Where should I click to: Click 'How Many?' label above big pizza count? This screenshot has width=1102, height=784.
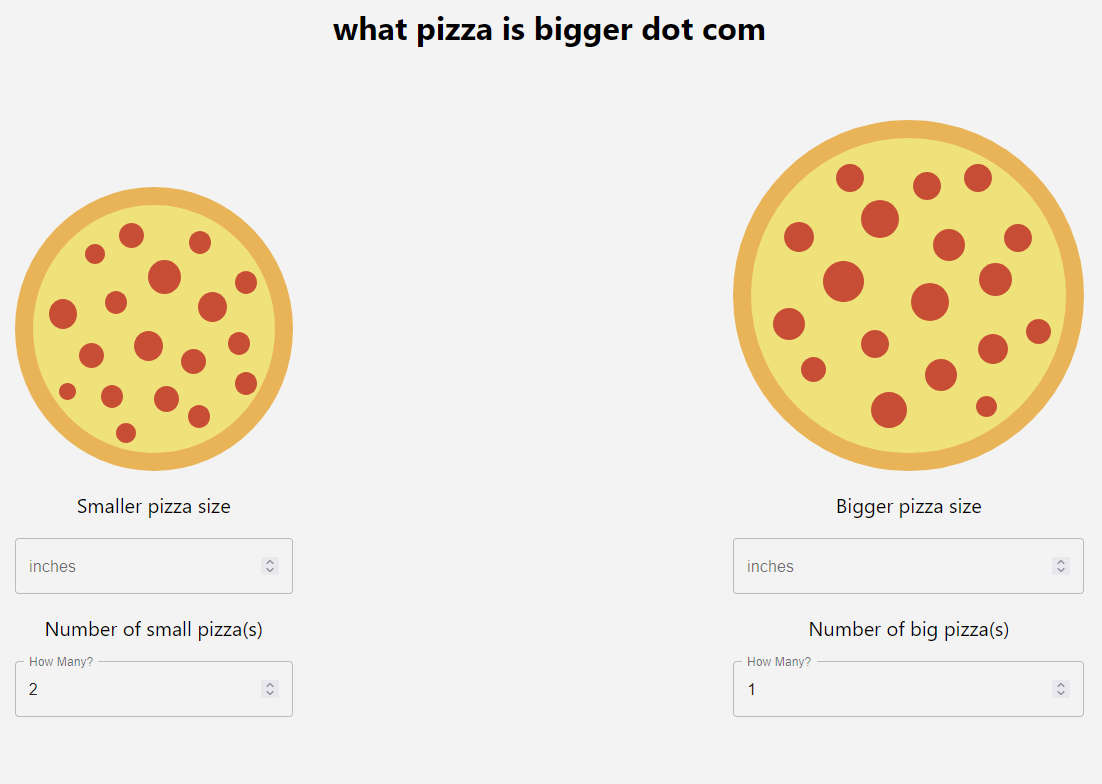(779, 662)
